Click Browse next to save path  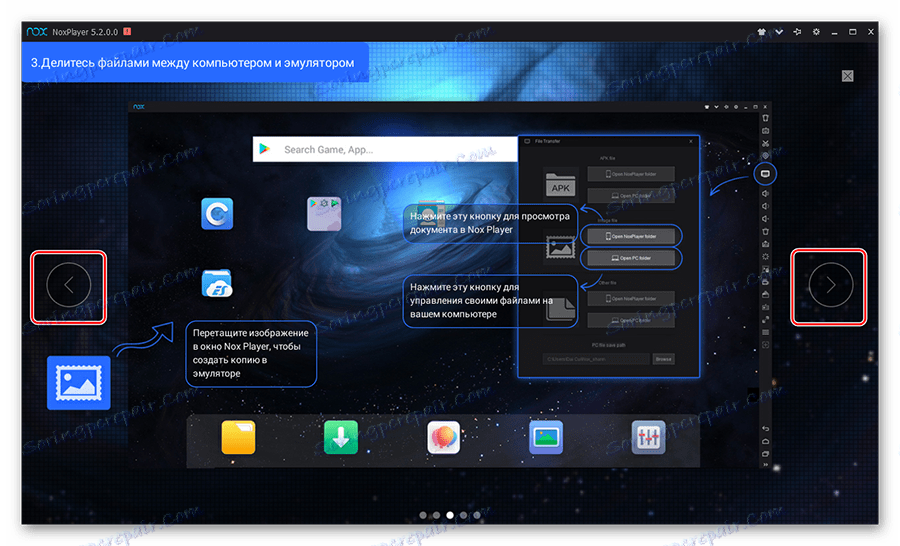point(664,359)
